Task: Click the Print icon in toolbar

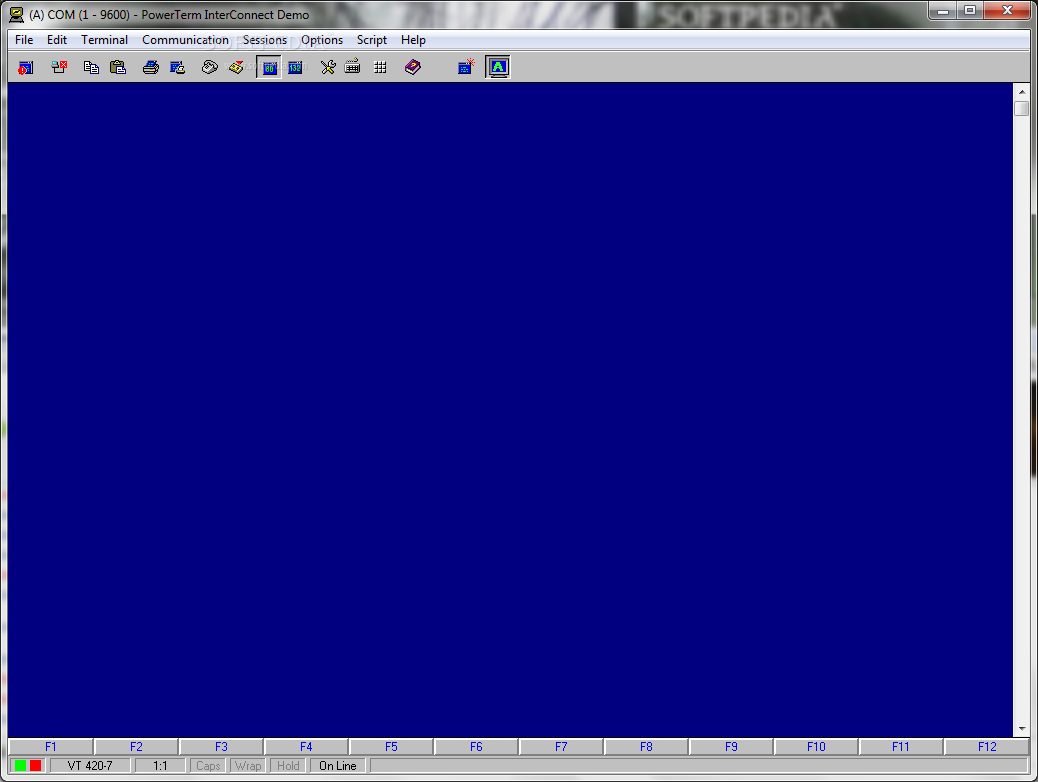Action: point(151,67)
